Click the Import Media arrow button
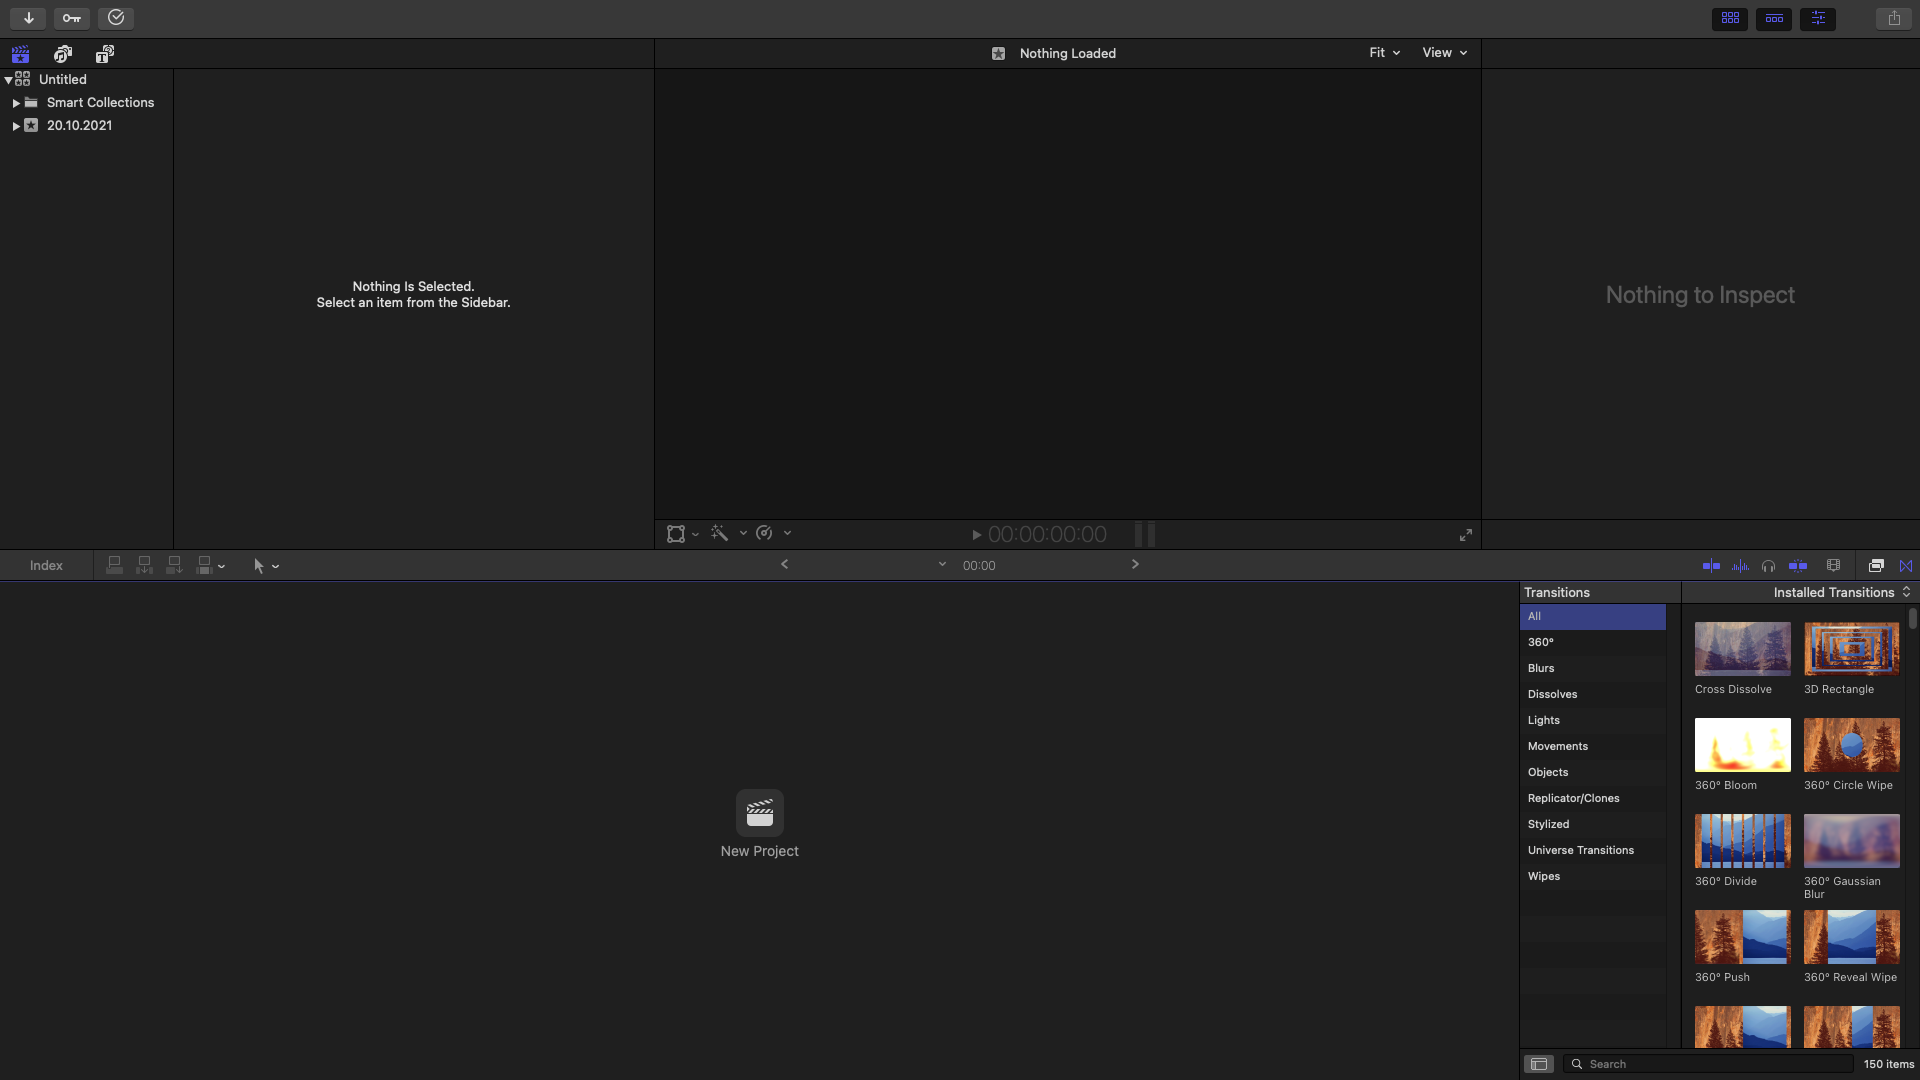This screenshot has height=1080, width=1920. click(28, 18)
